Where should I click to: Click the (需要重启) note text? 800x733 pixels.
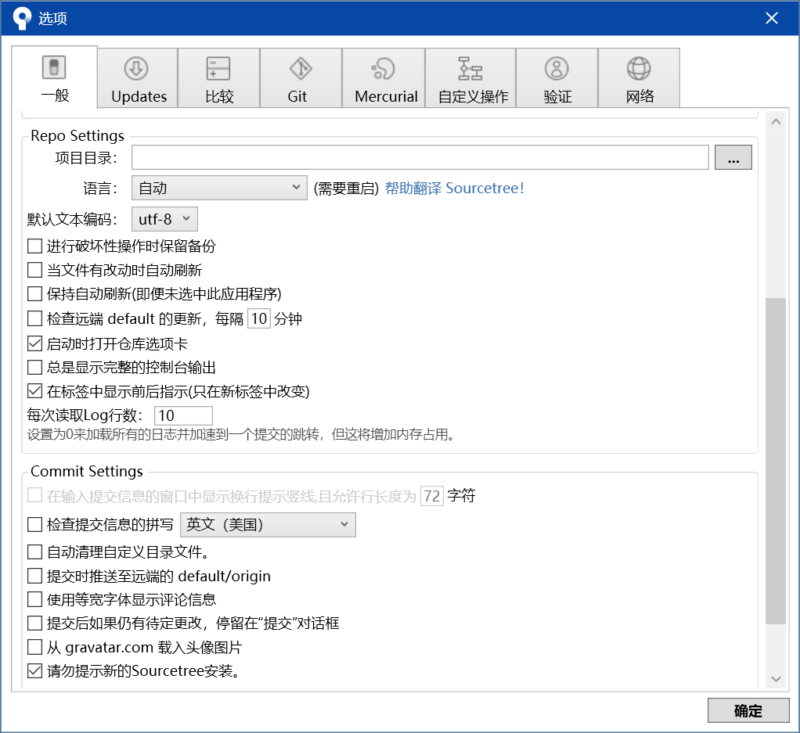pyautogui.click(x=346, y=189)
